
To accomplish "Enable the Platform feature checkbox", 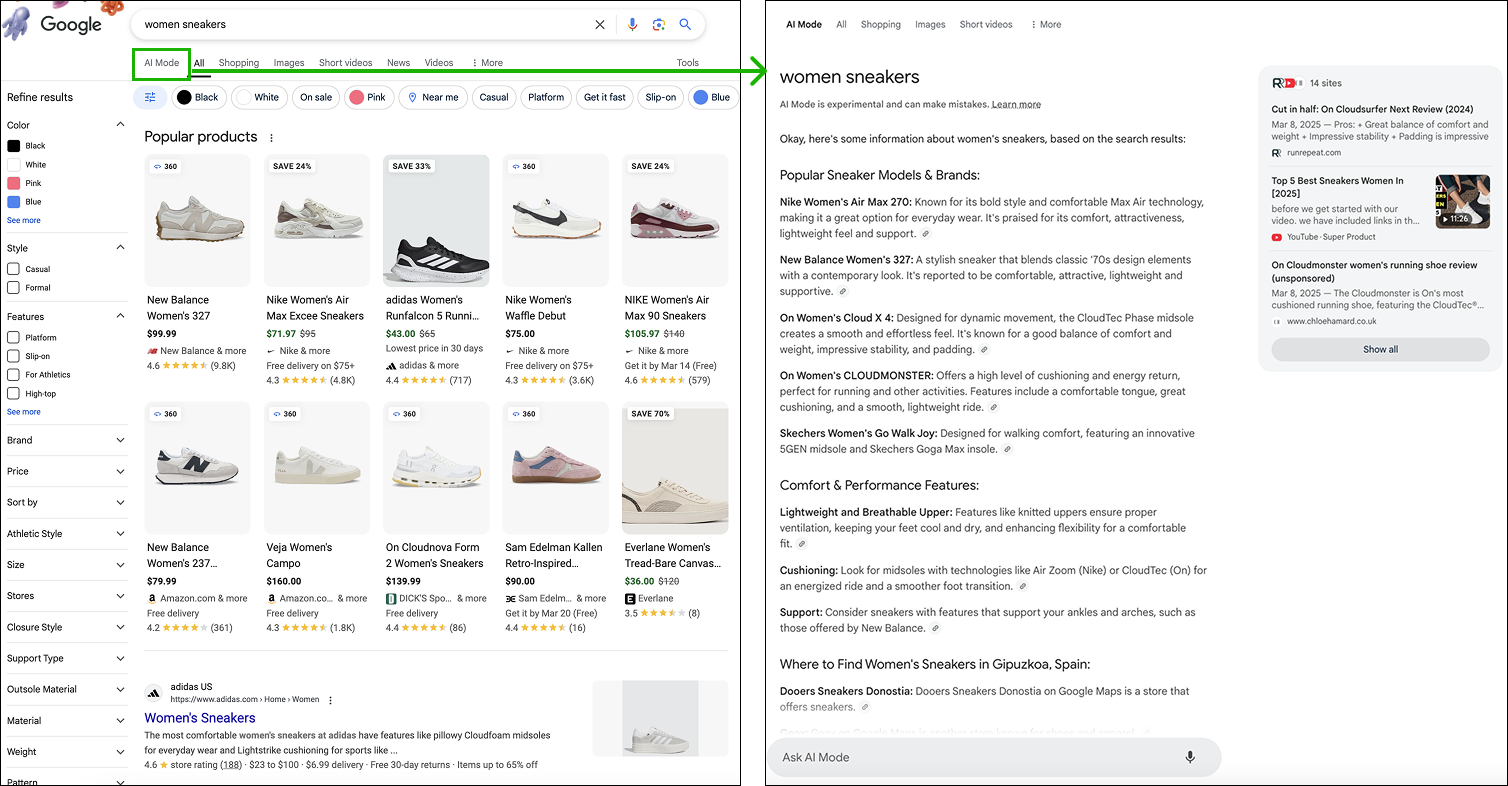I will click(x=13, y=338).
